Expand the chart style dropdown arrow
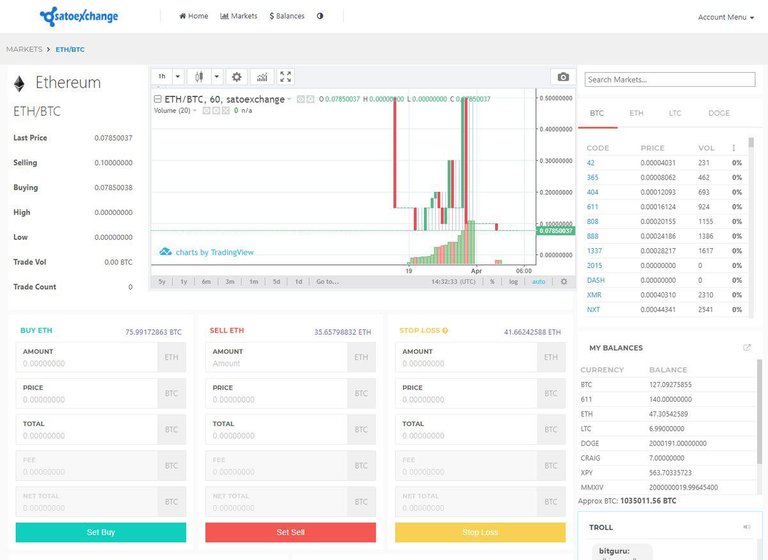Image resolution: width=768 pixels, height=560 pixels. 216,77
